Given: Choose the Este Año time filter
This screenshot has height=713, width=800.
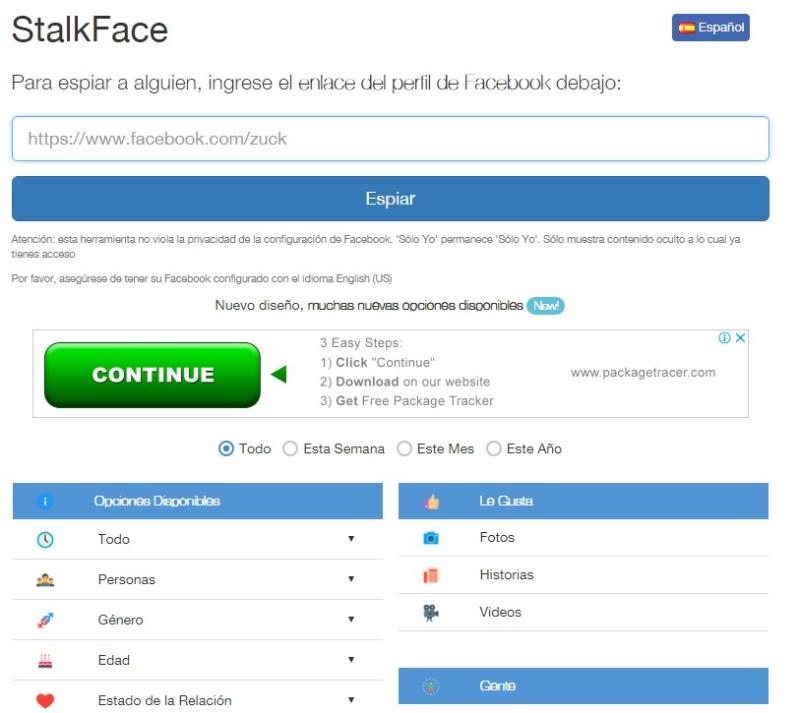Looking at the screenshot, I should coord(494,449).
